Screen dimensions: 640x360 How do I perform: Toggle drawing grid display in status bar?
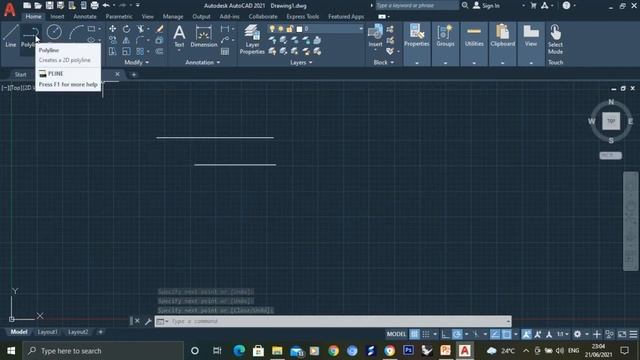pyautogui.click(x=414, y=334)
